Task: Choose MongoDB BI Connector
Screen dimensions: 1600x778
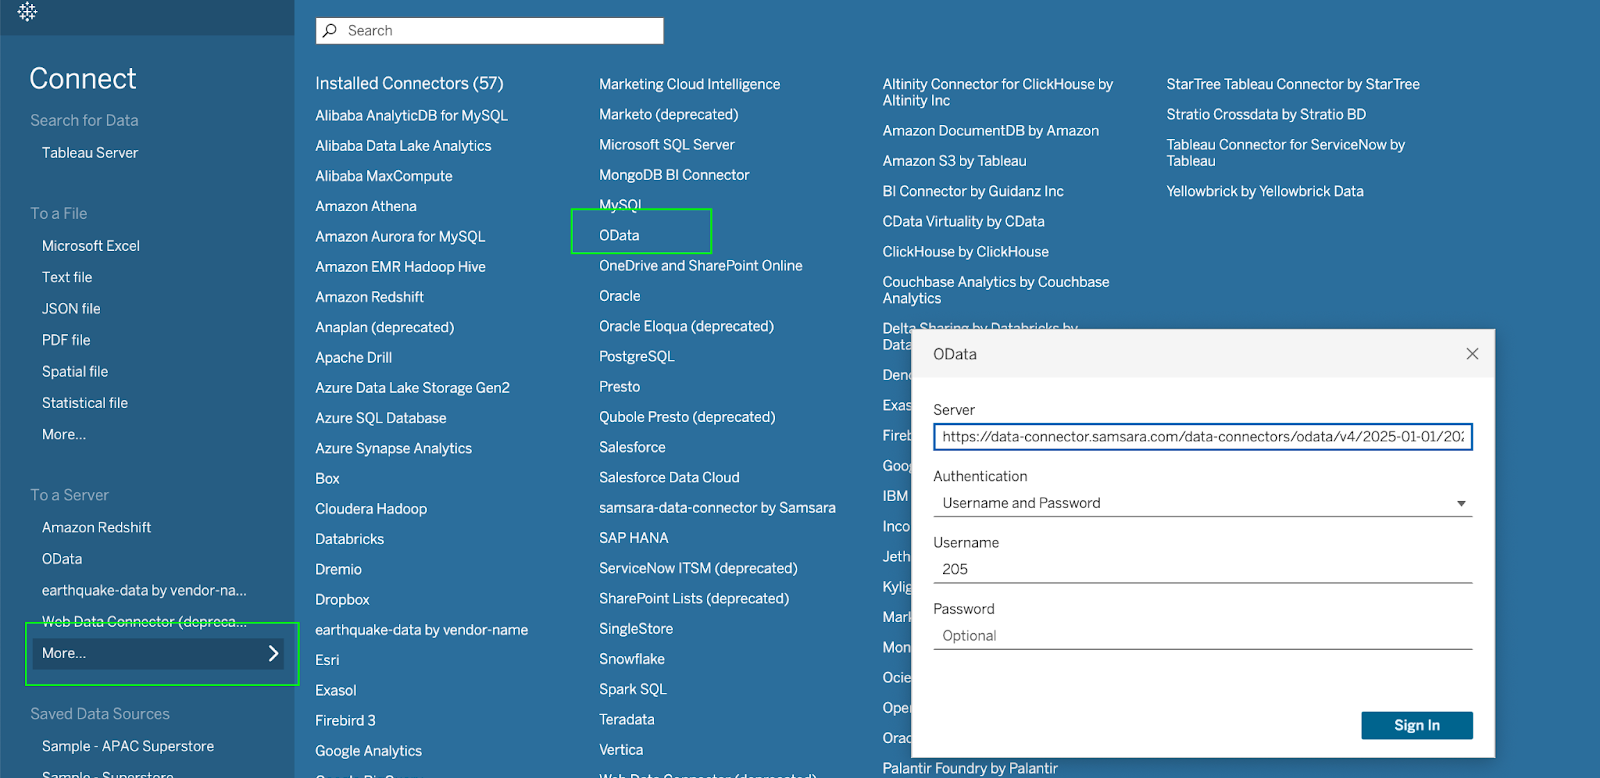Action: coord(674,175)
